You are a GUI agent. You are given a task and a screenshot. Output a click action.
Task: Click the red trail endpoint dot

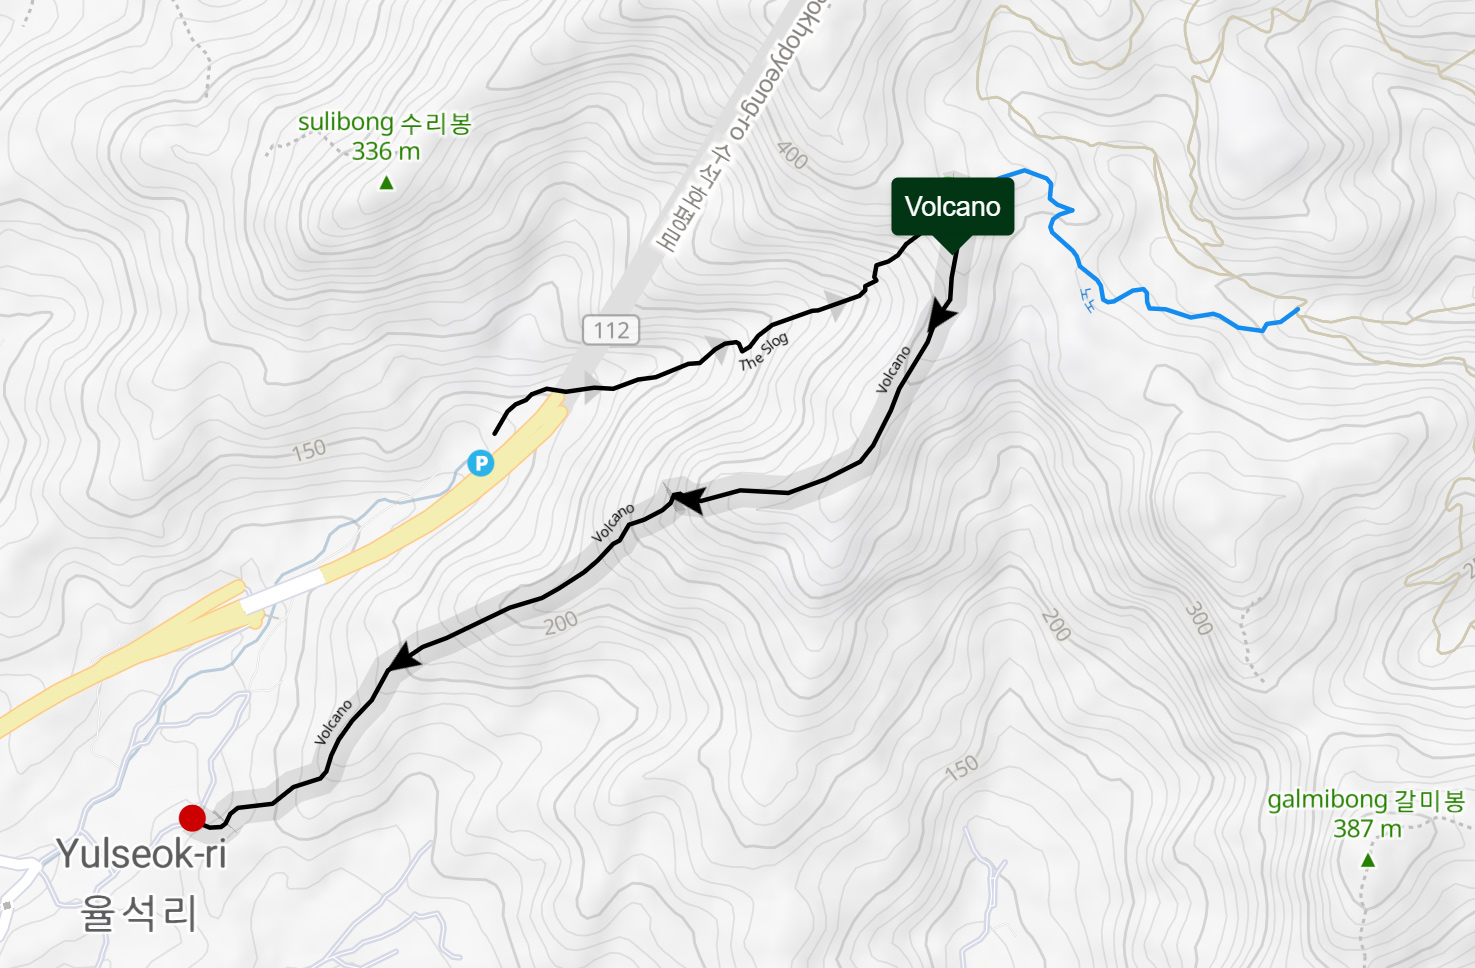click(x=192, y=818)
